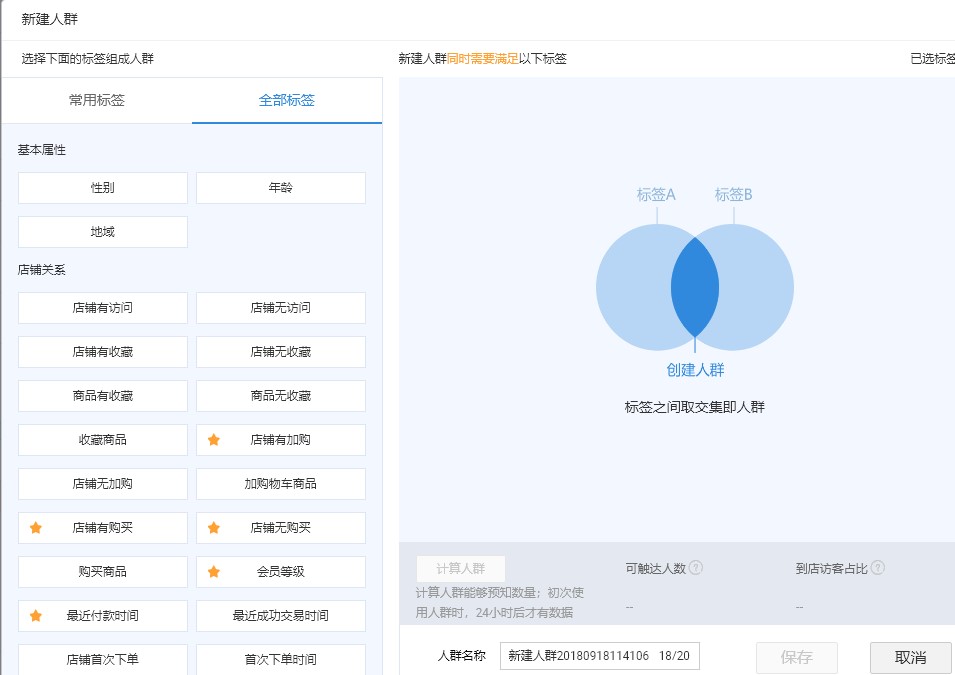Select the 最近成功交易时间 tag
This screenshot has height=675, width=955.
point(281,616)
